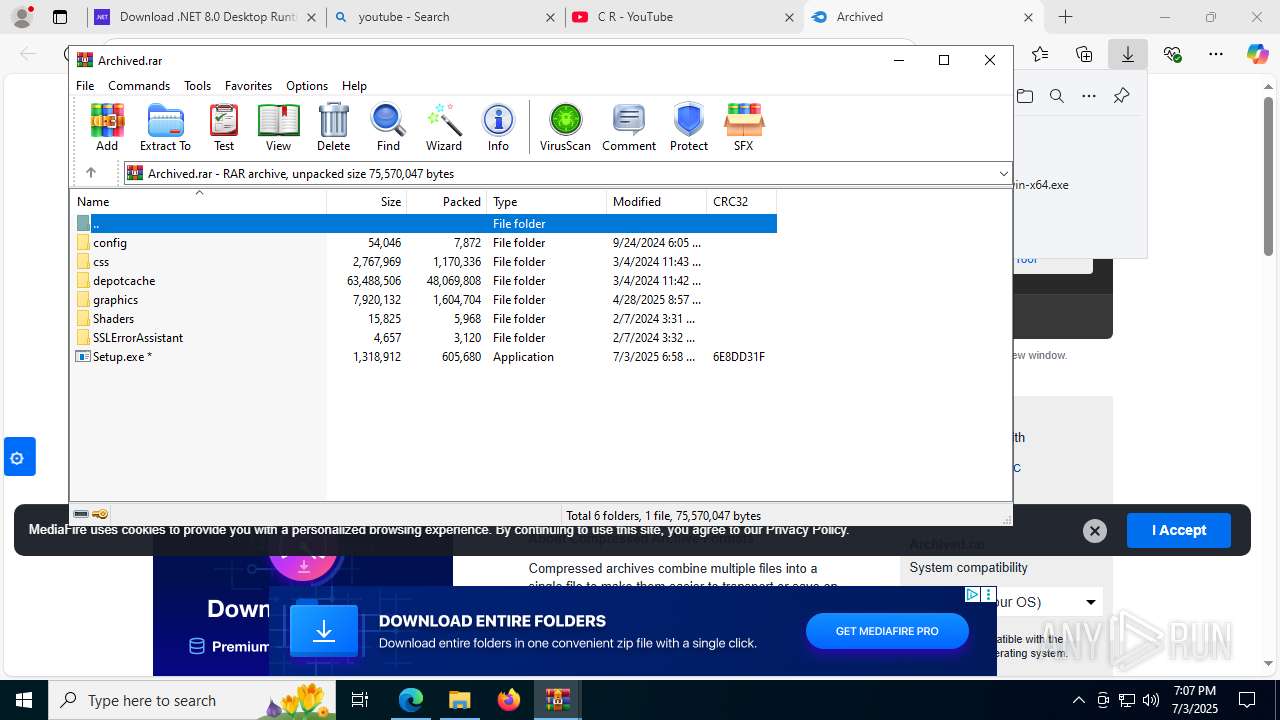Image resolution: width=1280 pixels, height=720 pixels.
Task: Open Task View on taskbar
Action: tap(361, 700)
